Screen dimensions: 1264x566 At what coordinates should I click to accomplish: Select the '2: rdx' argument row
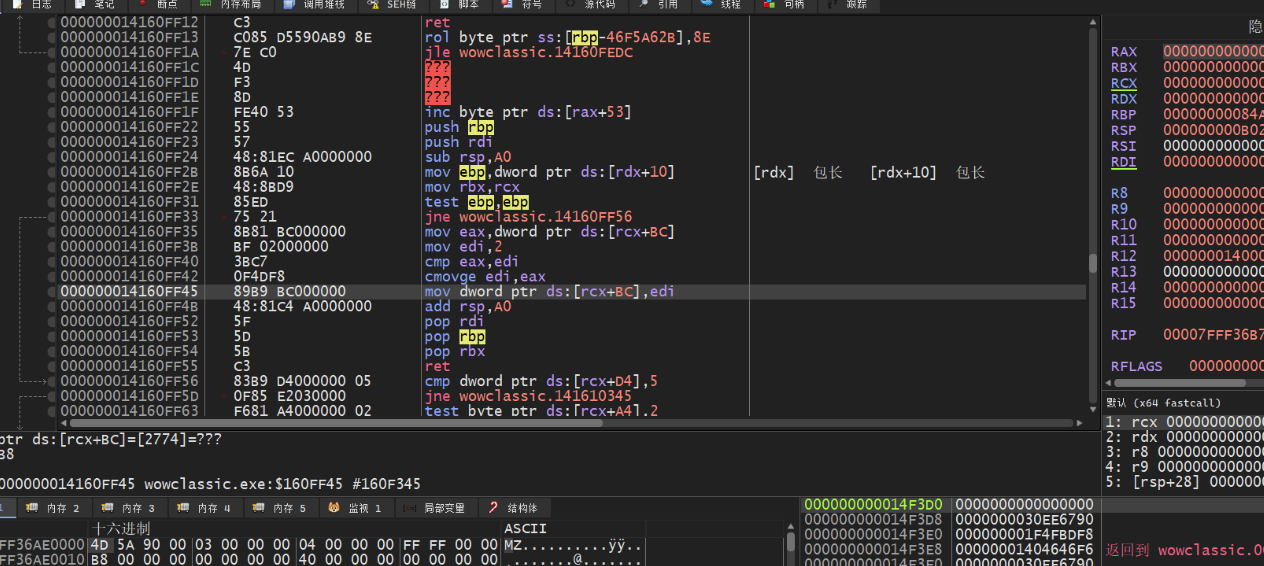click(1184, 437)
